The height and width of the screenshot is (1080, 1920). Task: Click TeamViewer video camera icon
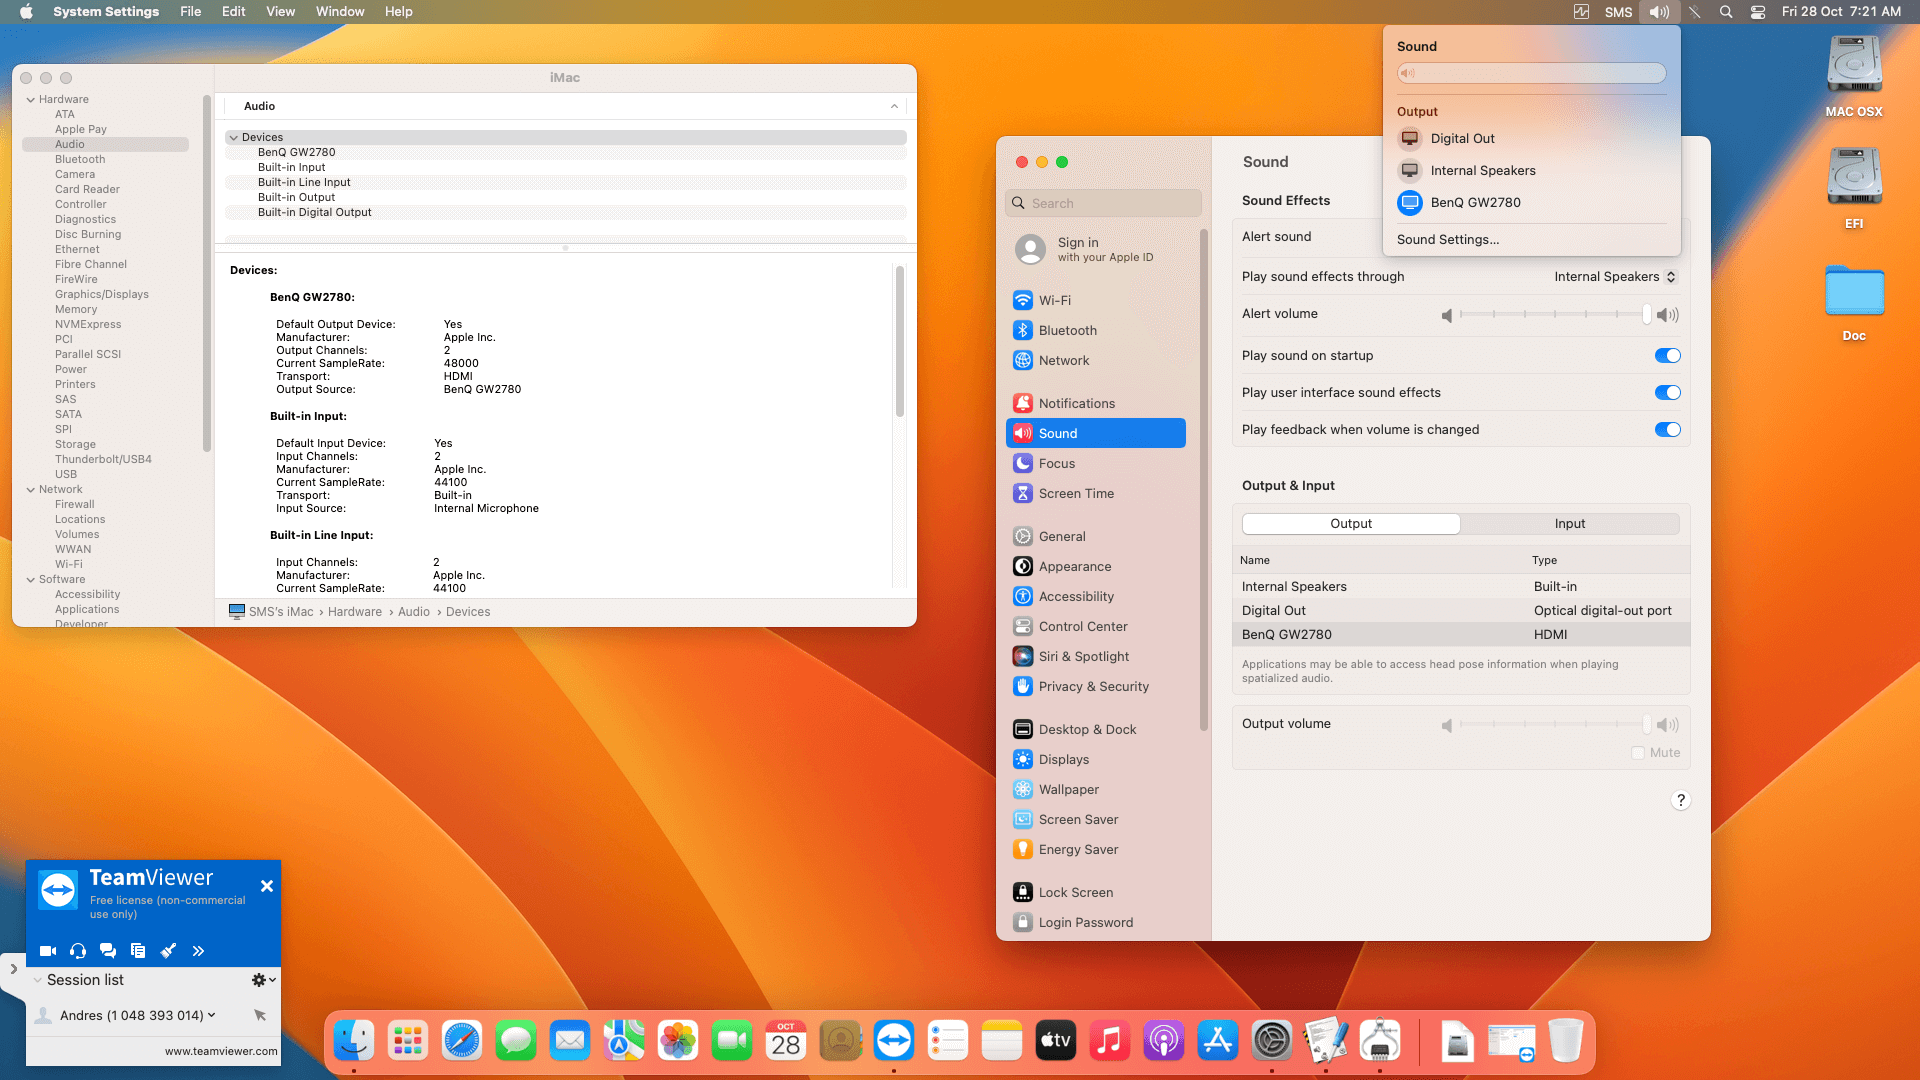click(47, 951)
